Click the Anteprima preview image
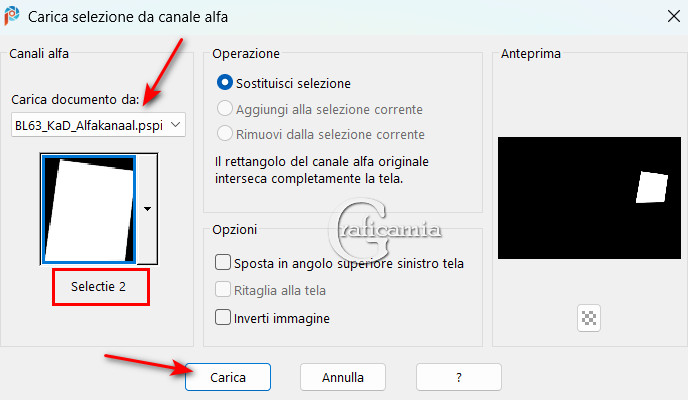Viewport: 688px width, 400px height. coord(589,198)
